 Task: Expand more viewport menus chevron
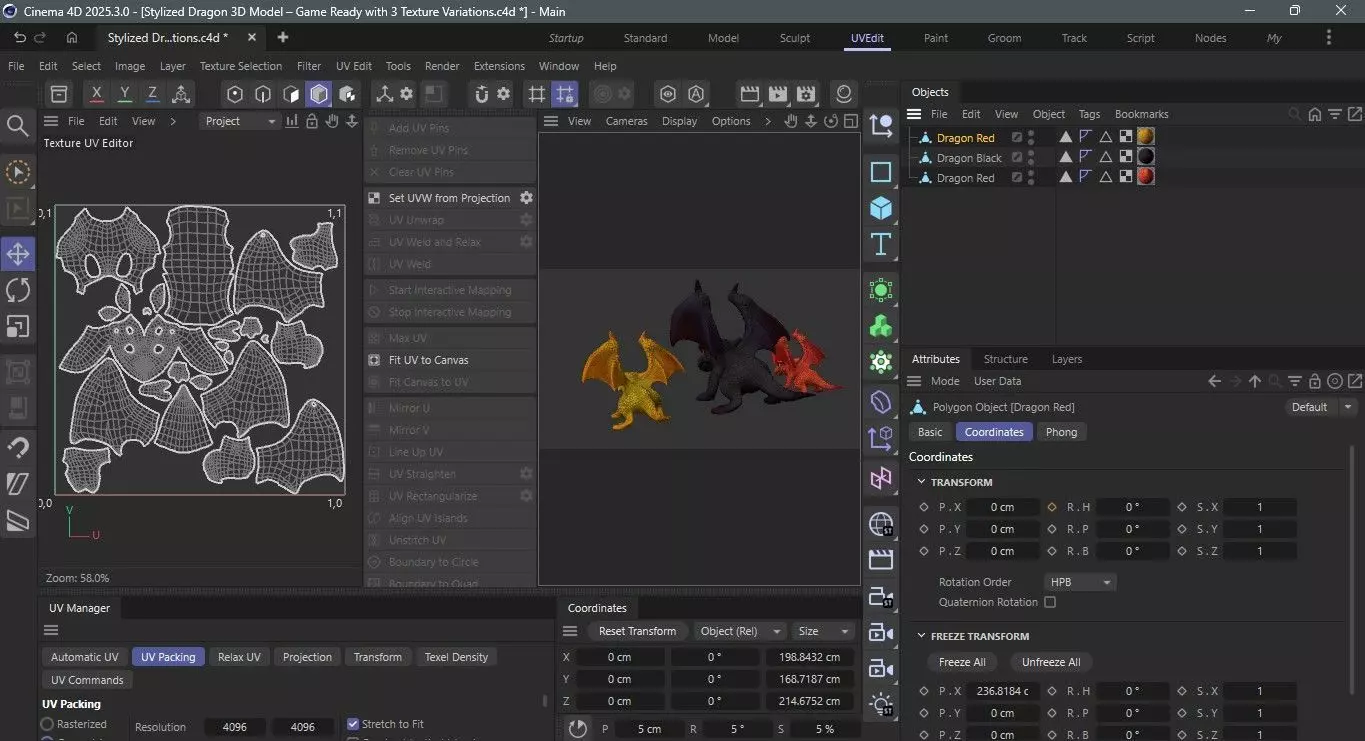(x=768, y=121)
